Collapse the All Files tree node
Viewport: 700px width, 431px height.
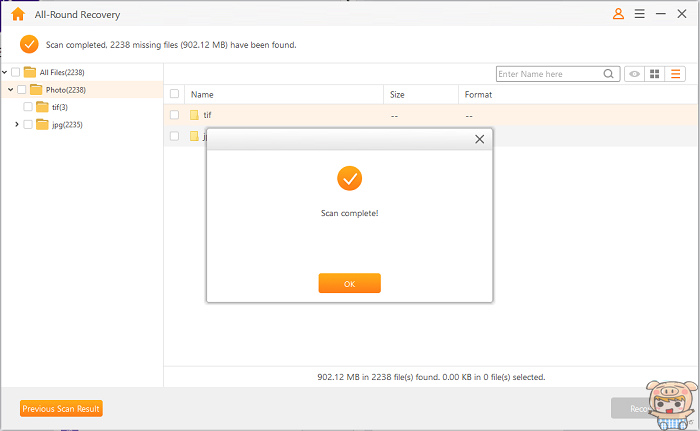(x=5, y=72)
